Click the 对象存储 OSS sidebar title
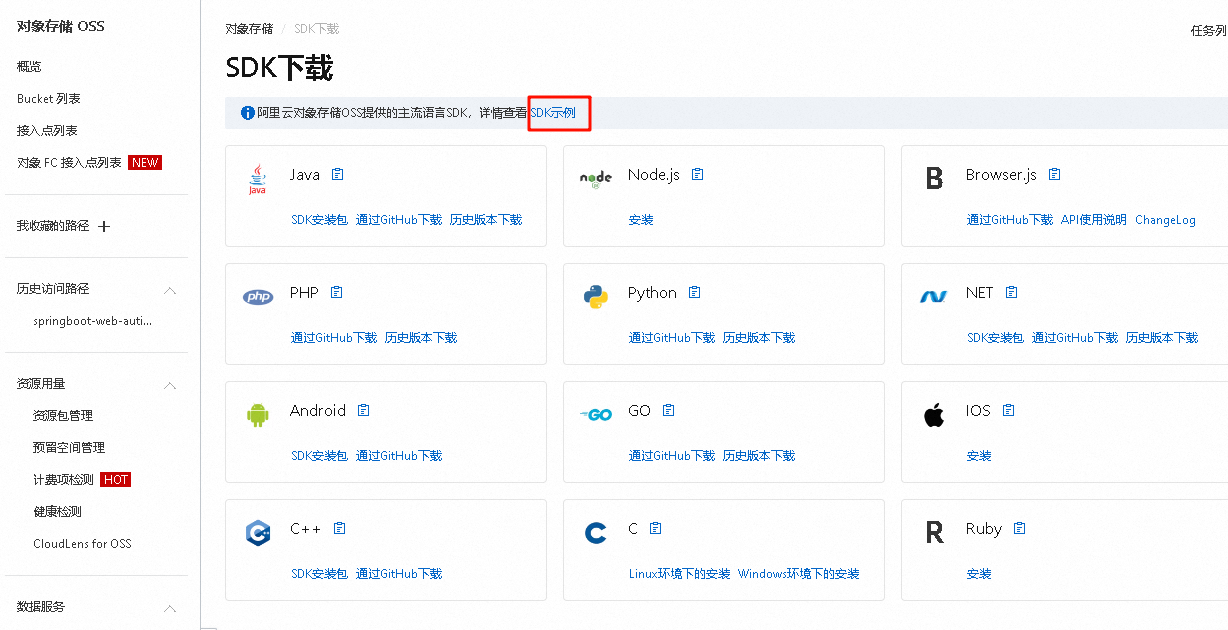 click(x=61, y=26)
